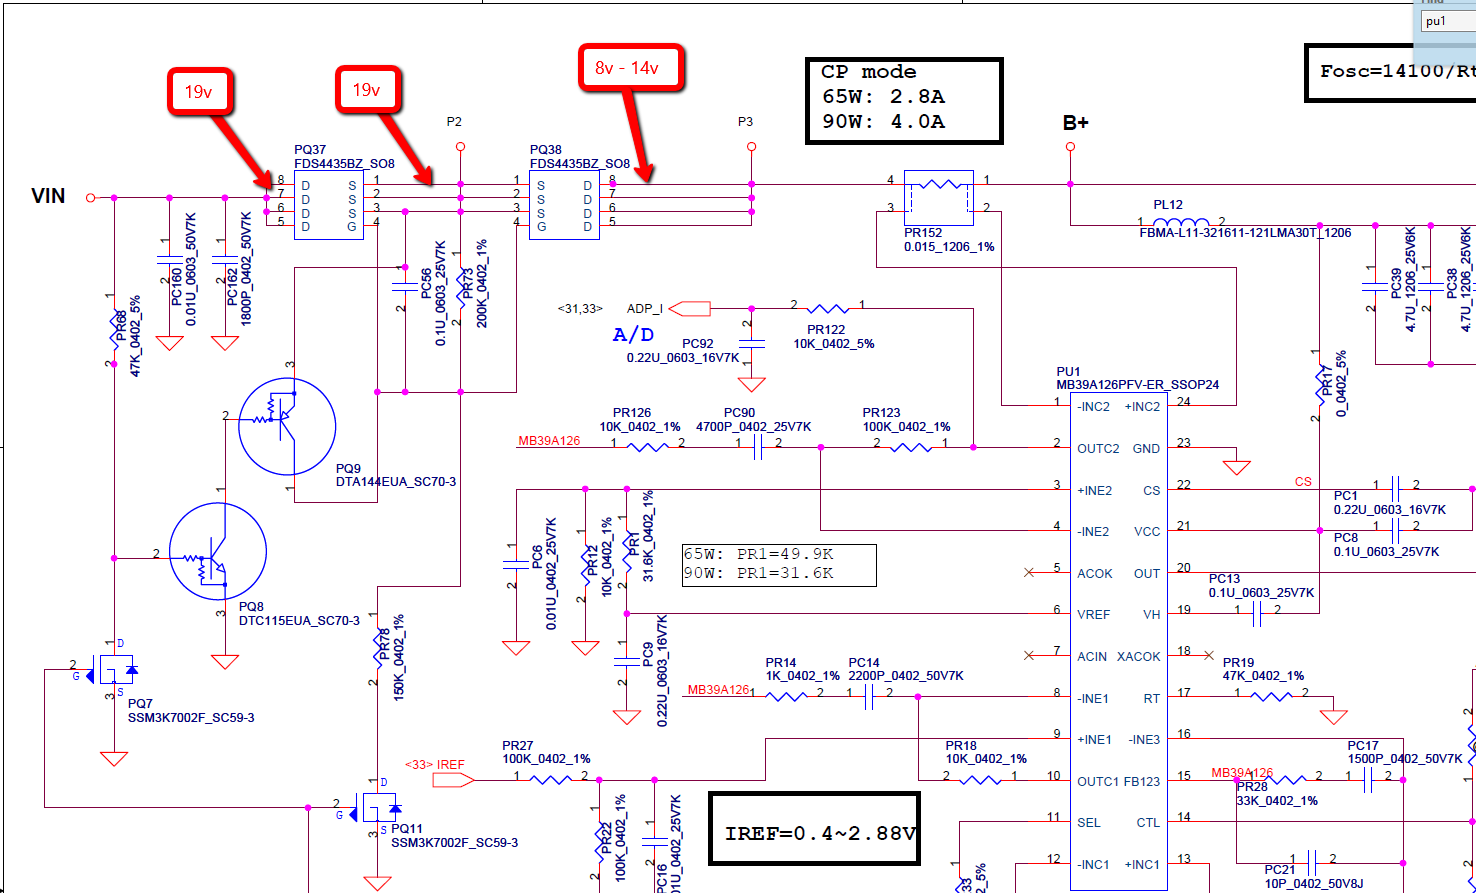This screenshot has width=1476, height=893.
Task: Select the PC13 capacitor label
Action: [x=1224, y=579]
